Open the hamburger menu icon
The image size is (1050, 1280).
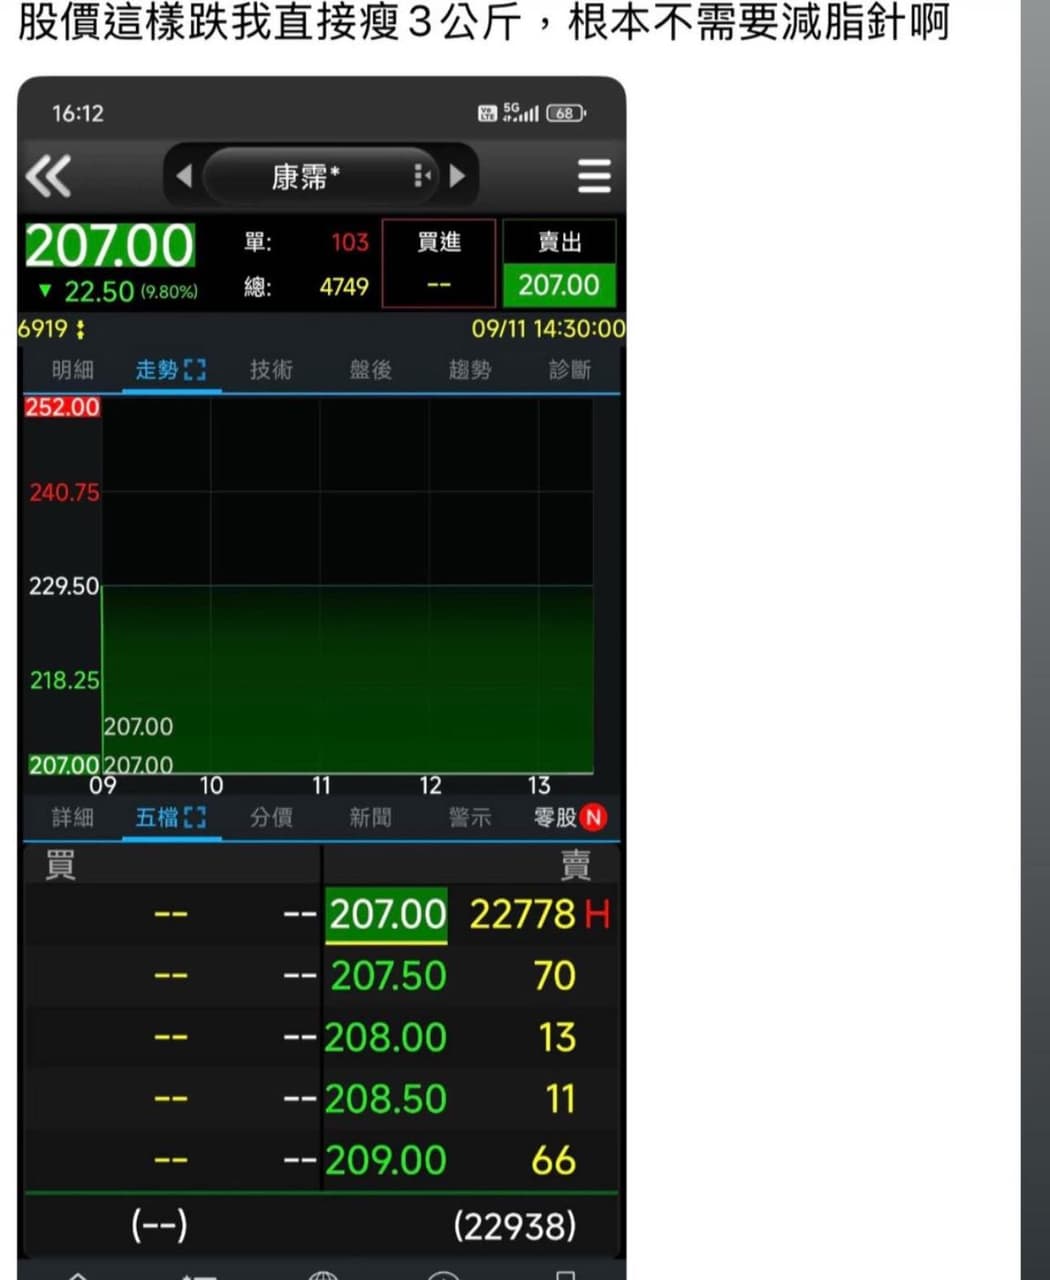[594, 176]
